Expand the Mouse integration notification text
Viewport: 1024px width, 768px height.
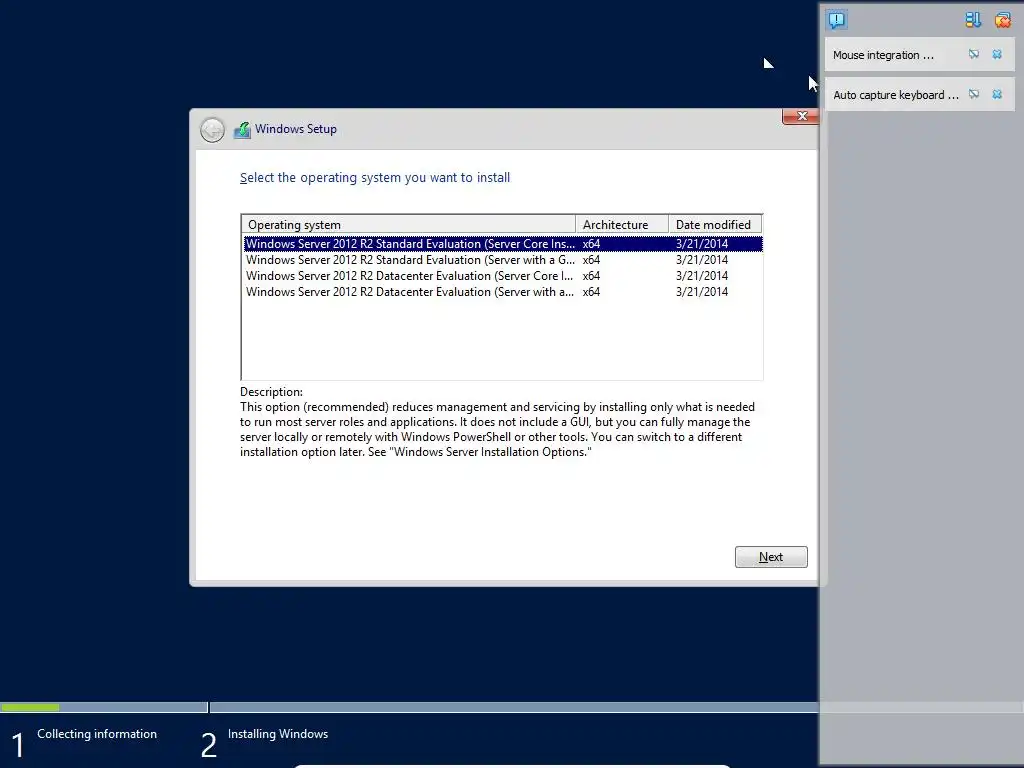pyautogui.click(x=883, y=55)
